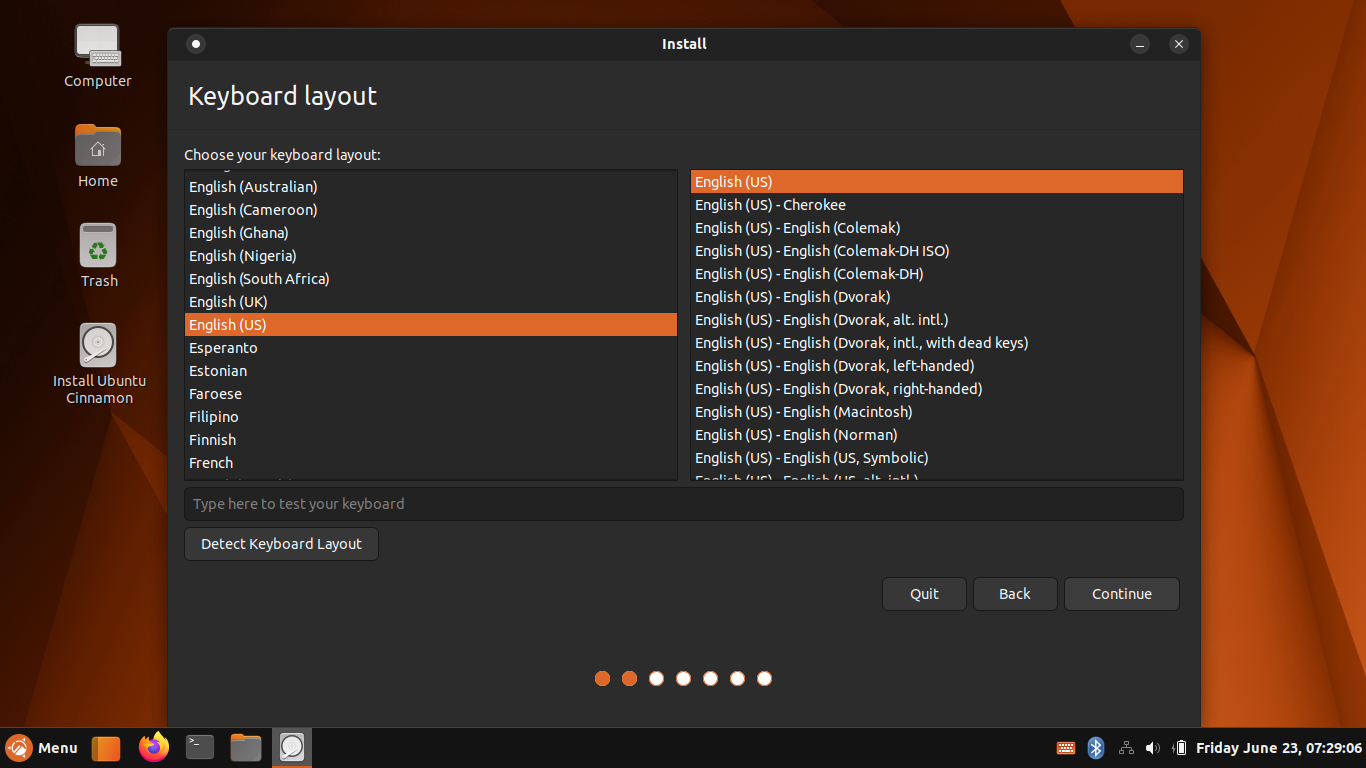The image size is (1366, 768).
Task: Select French layout
Action: click(431, 463)
